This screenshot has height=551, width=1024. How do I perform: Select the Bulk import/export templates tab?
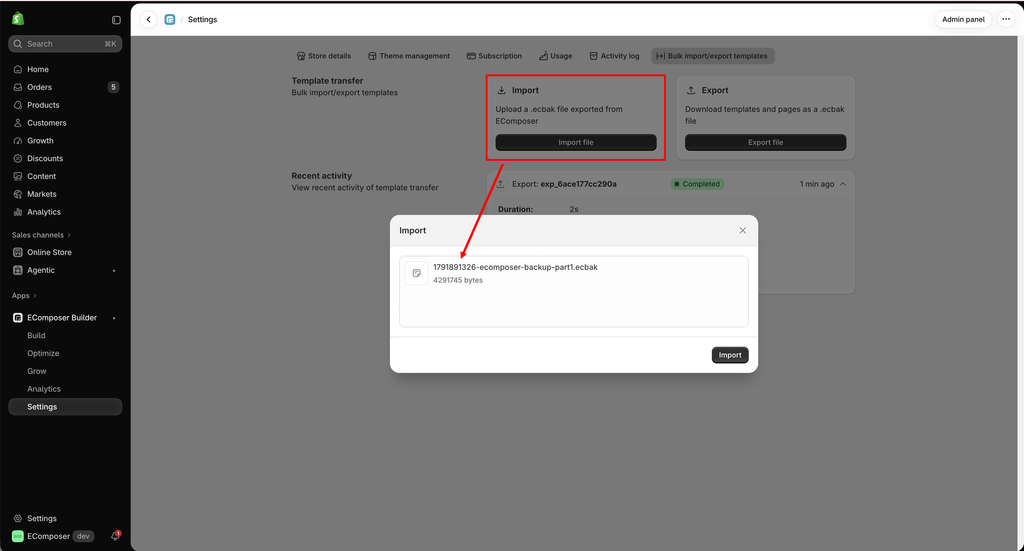[712, 56]
